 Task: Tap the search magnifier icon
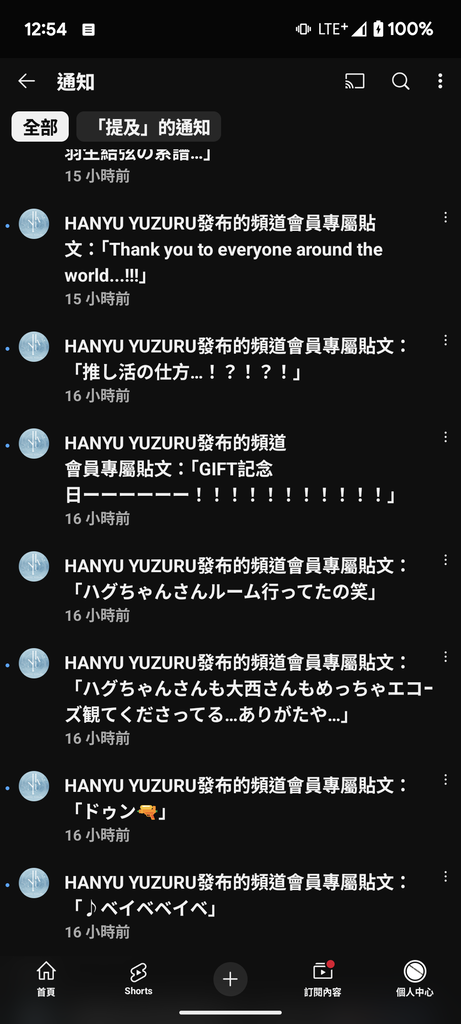[400, 81]
